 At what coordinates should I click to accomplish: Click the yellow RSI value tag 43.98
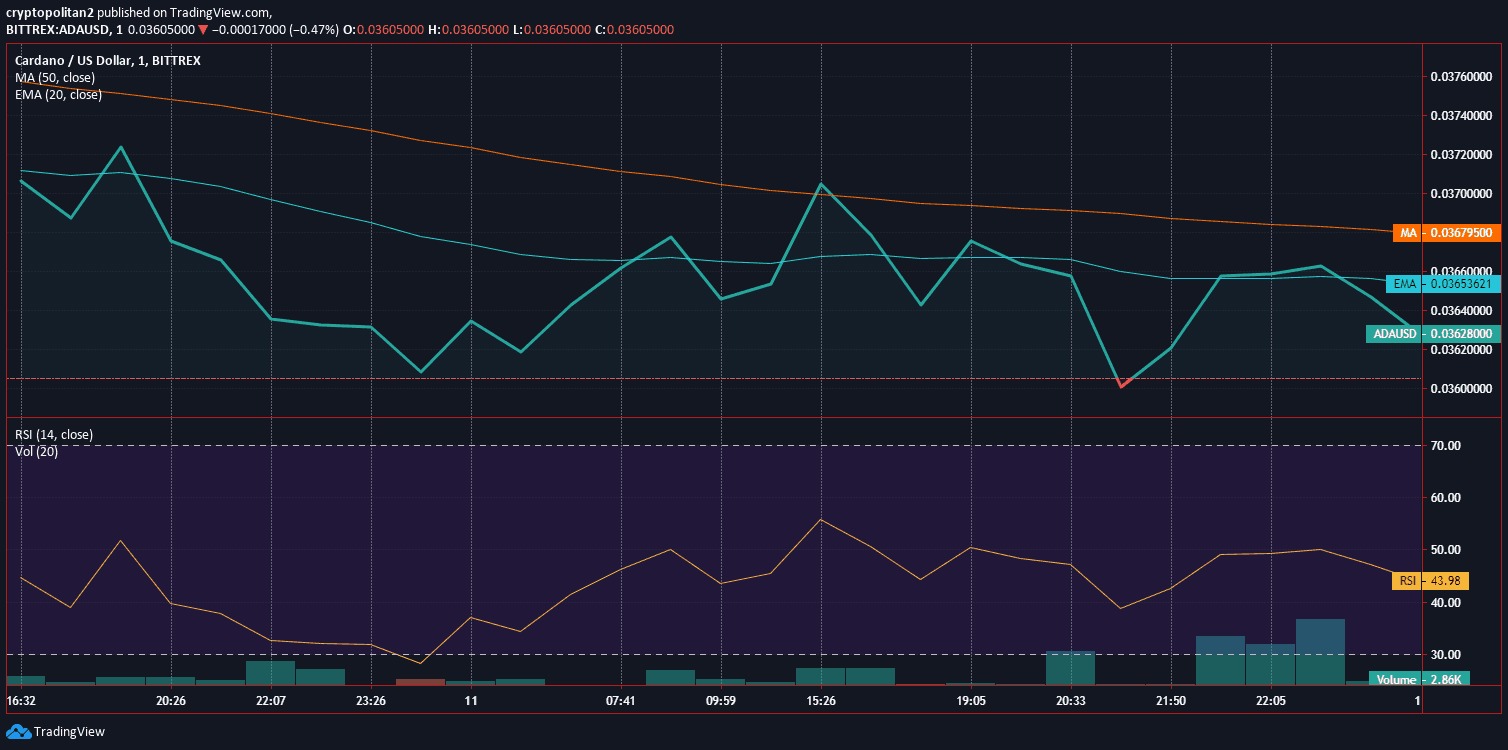[1429, 581]
